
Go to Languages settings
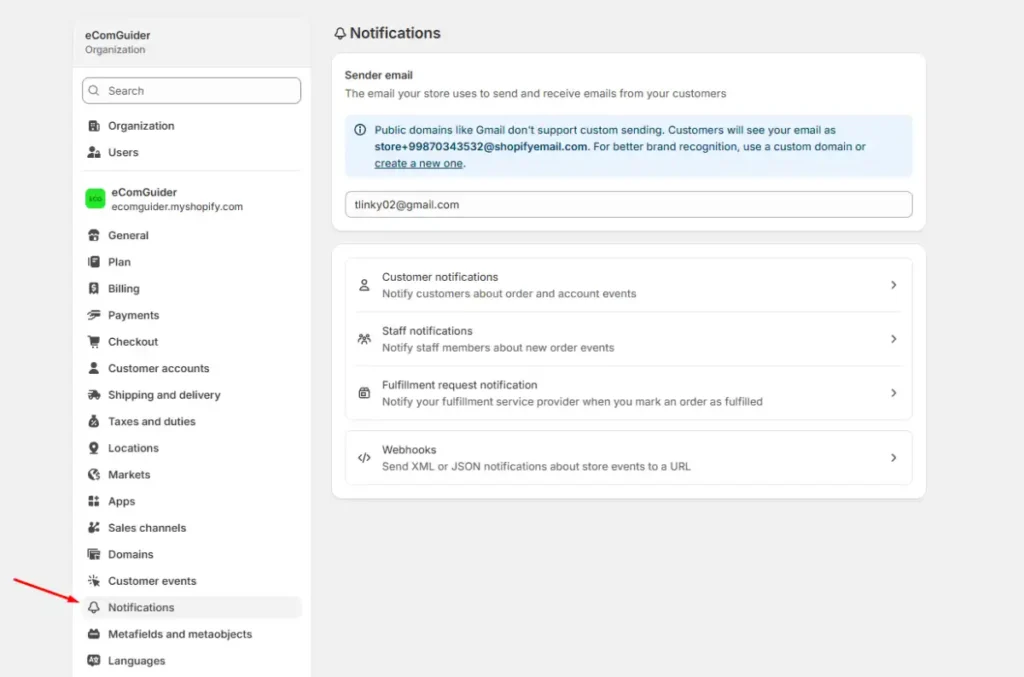191,660
